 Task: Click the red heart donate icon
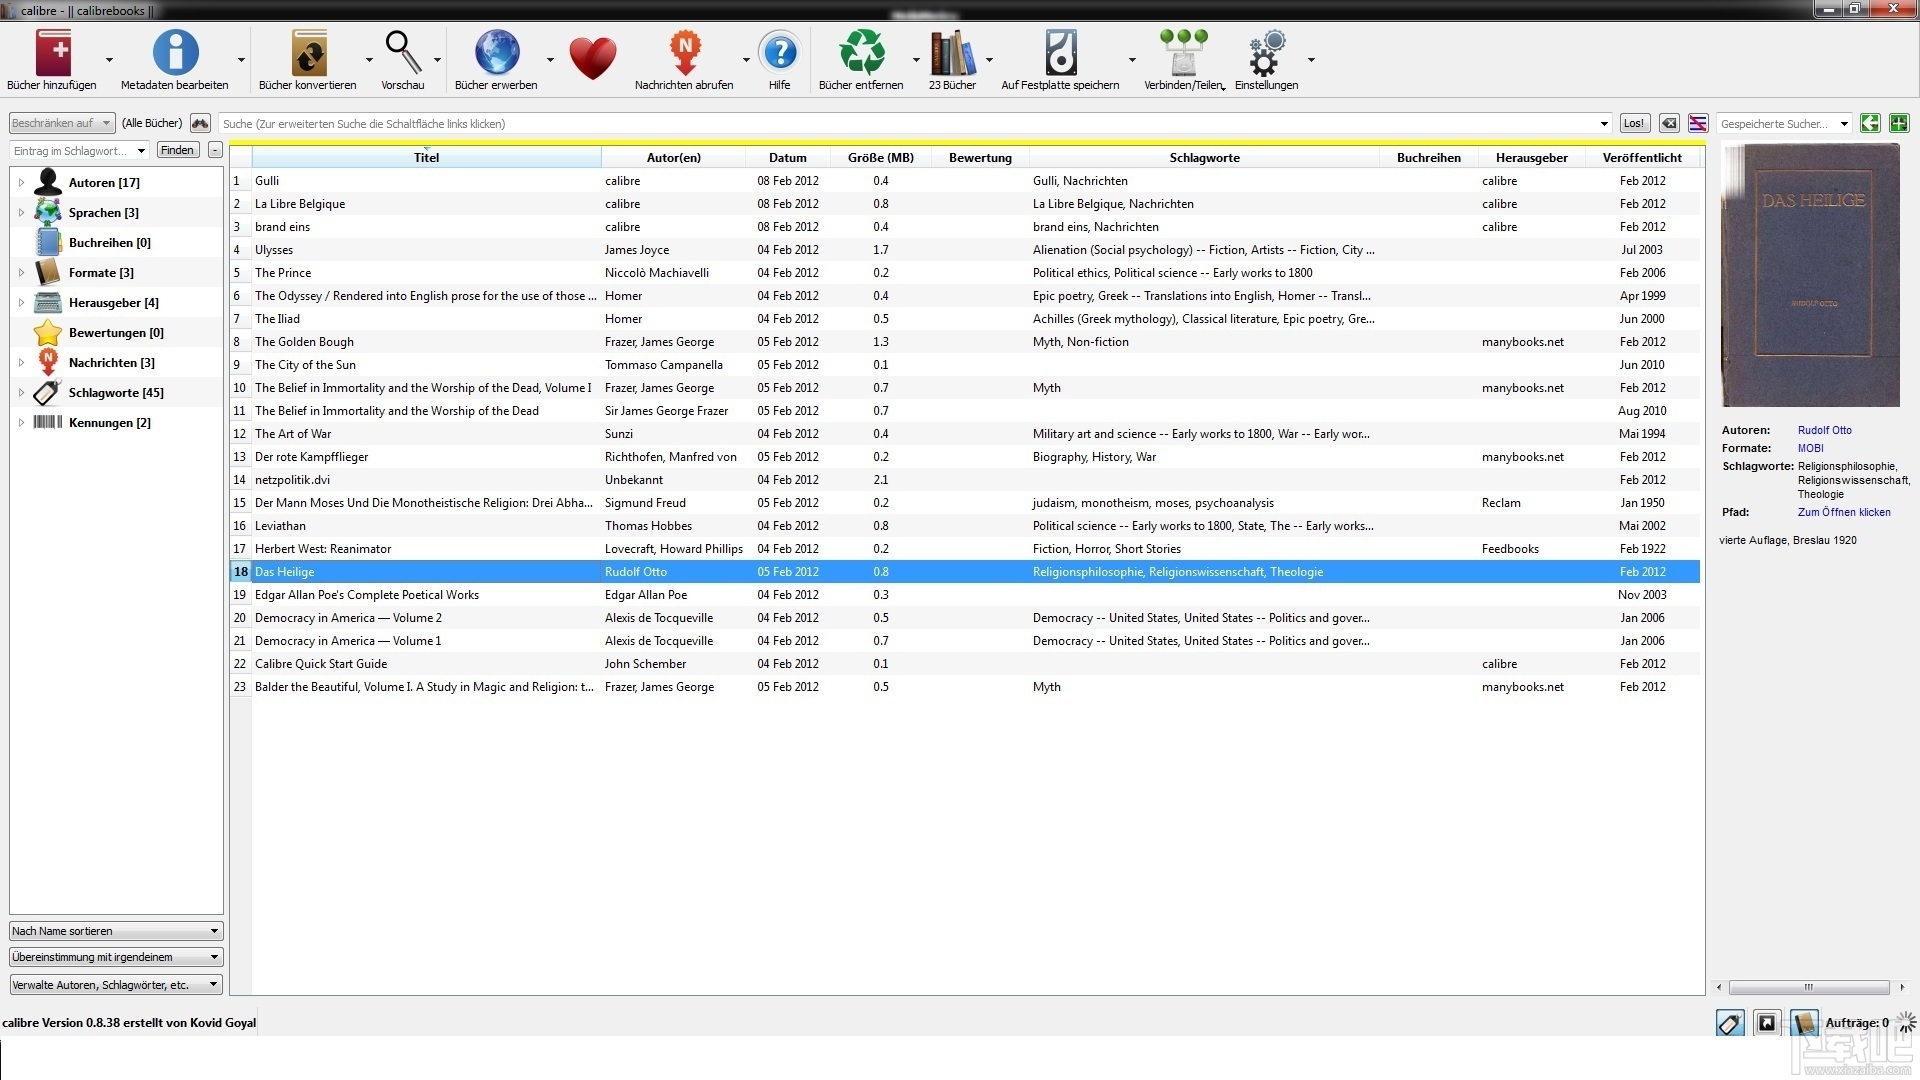[592, 58]
